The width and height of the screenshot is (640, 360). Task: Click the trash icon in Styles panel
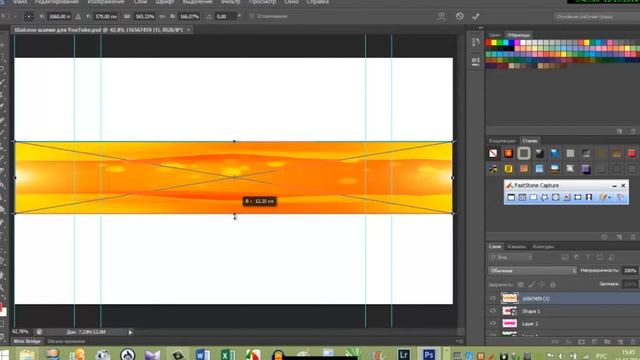pyautogui.click(x=633, y=237)
